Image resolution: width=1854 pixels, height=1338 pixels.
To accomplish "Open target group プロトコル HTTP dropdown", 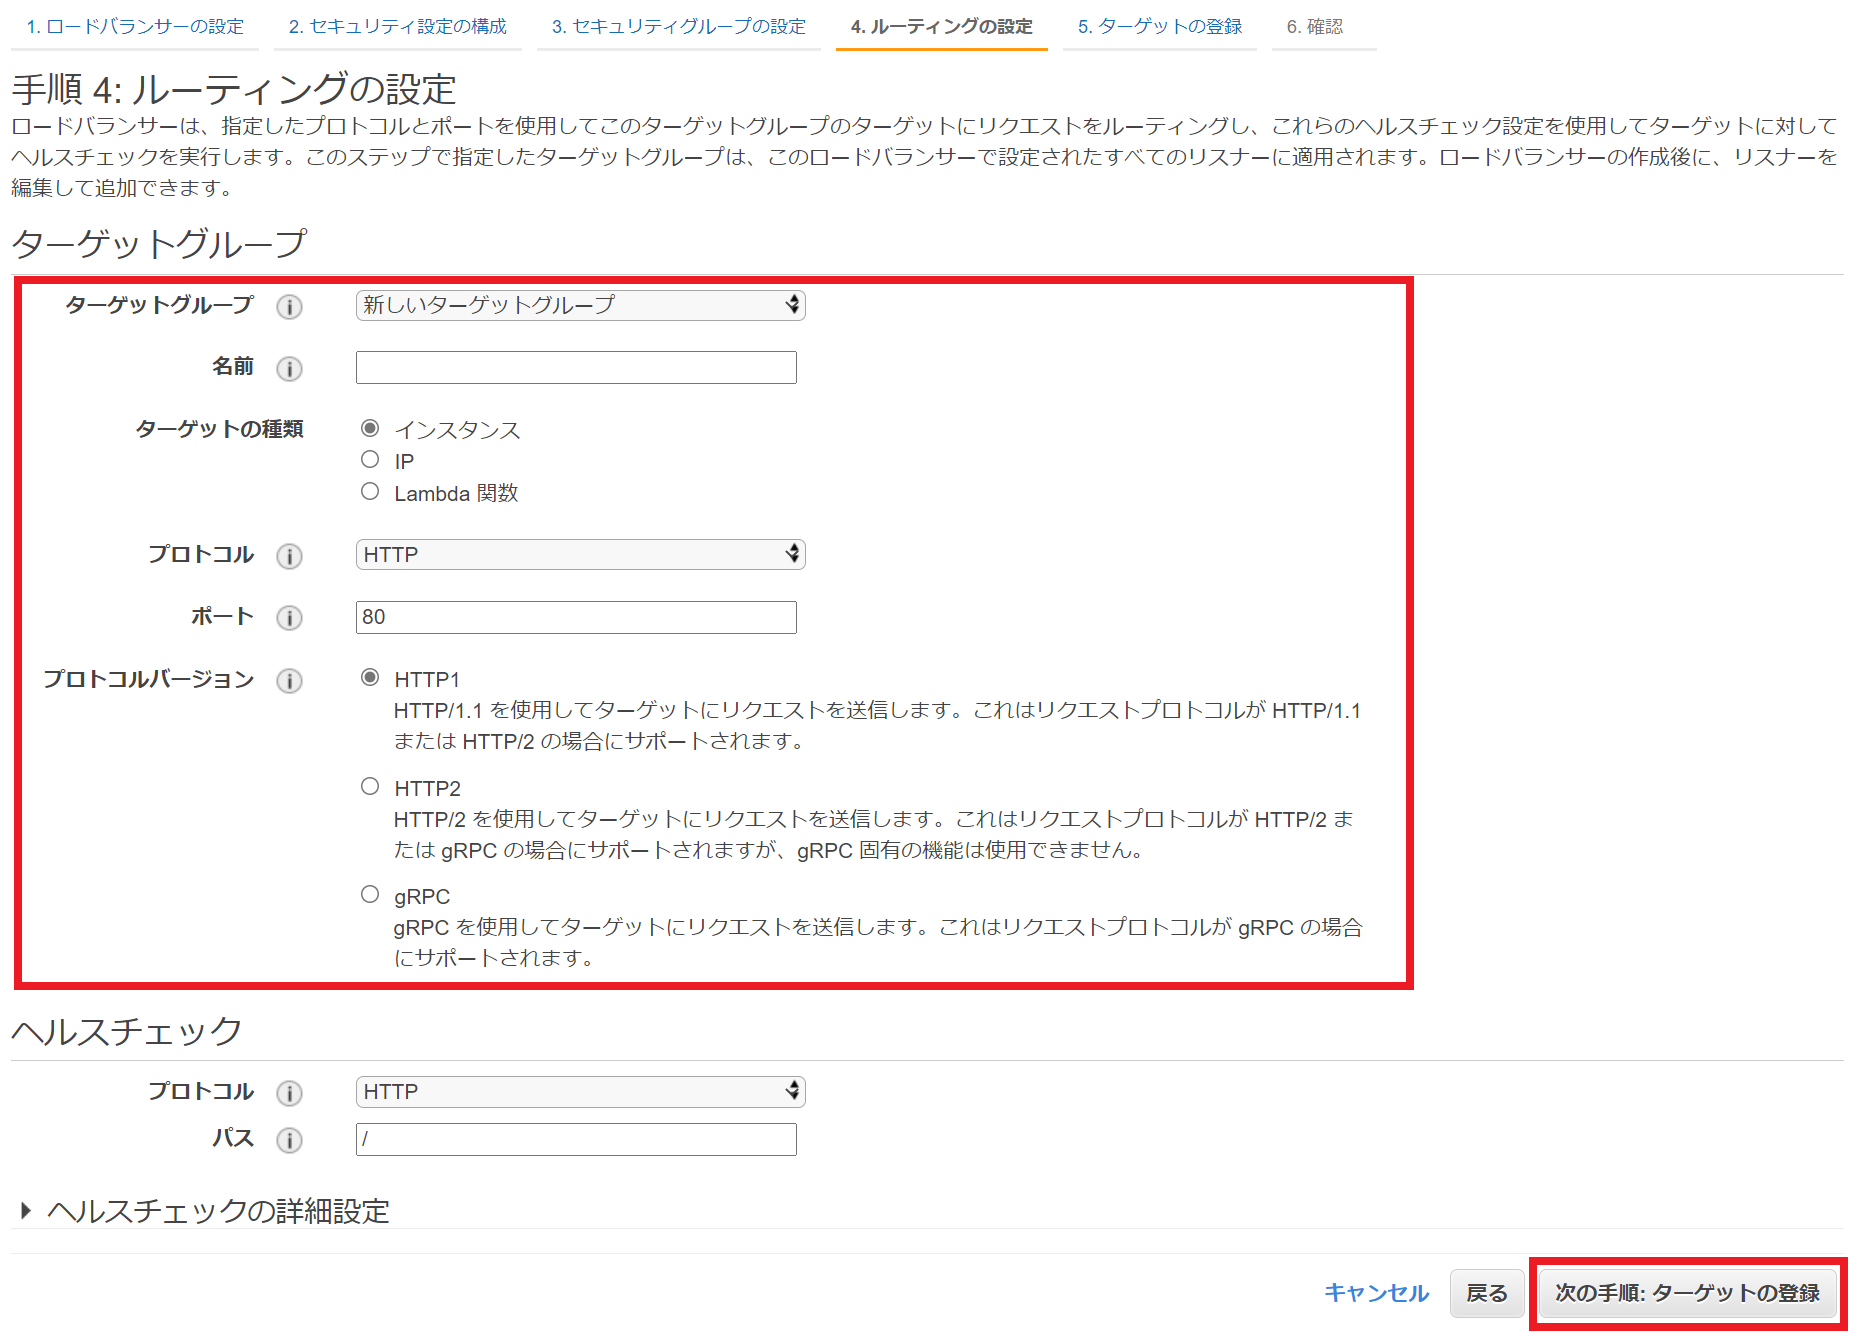I will tap(580, 554).
